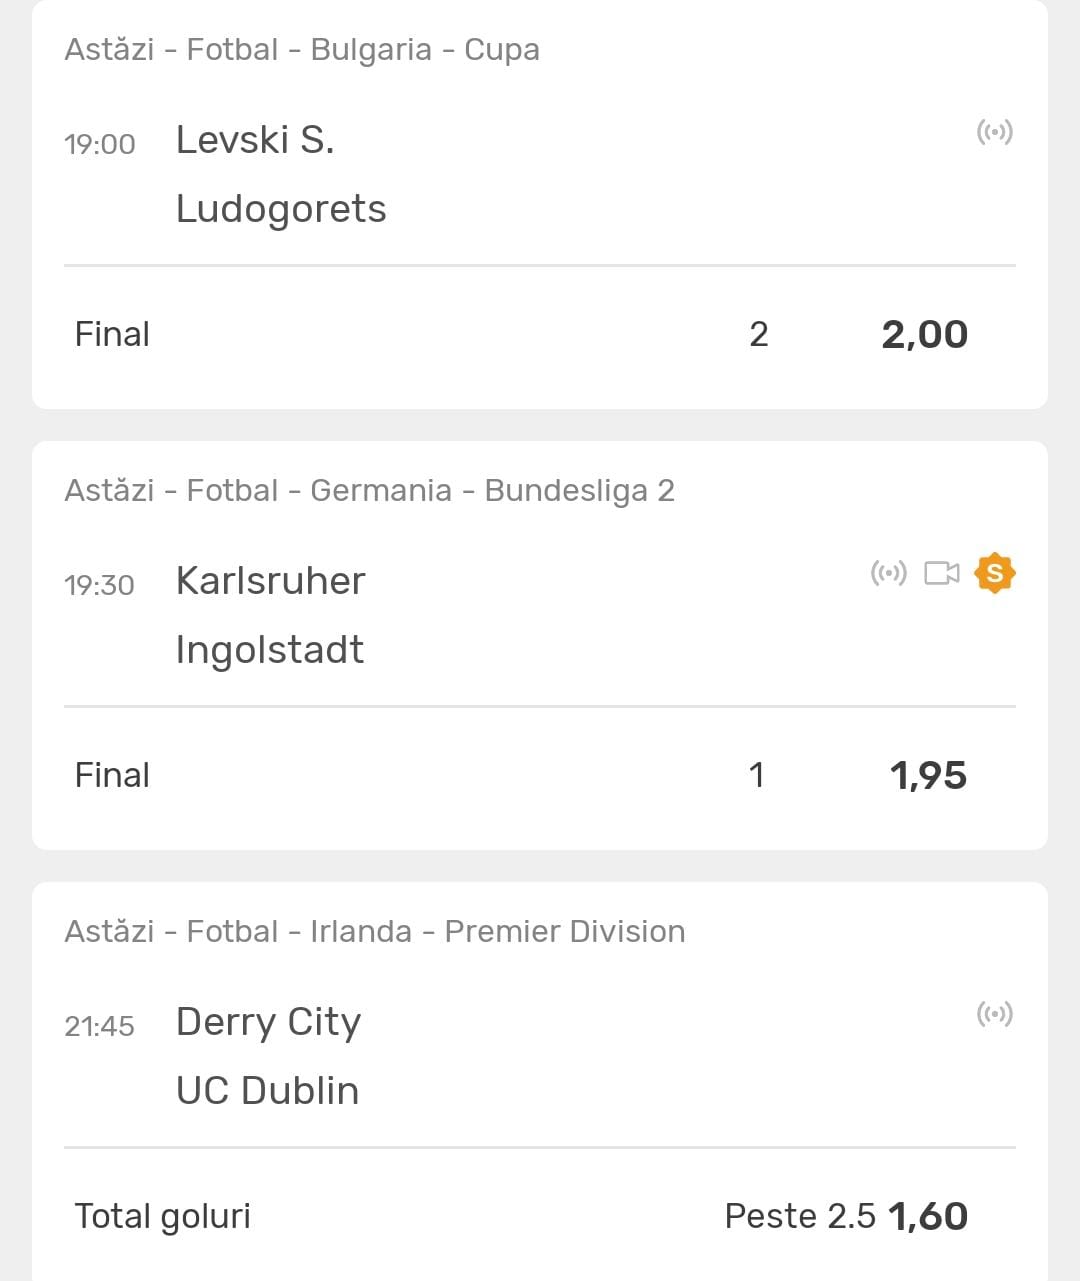Image resolution: width=1080 pixels, height=1281 pixels.
Task: Select the 2,00 odds for Ludogorets win
Action: pyautogui.click(x=924, y=334)
